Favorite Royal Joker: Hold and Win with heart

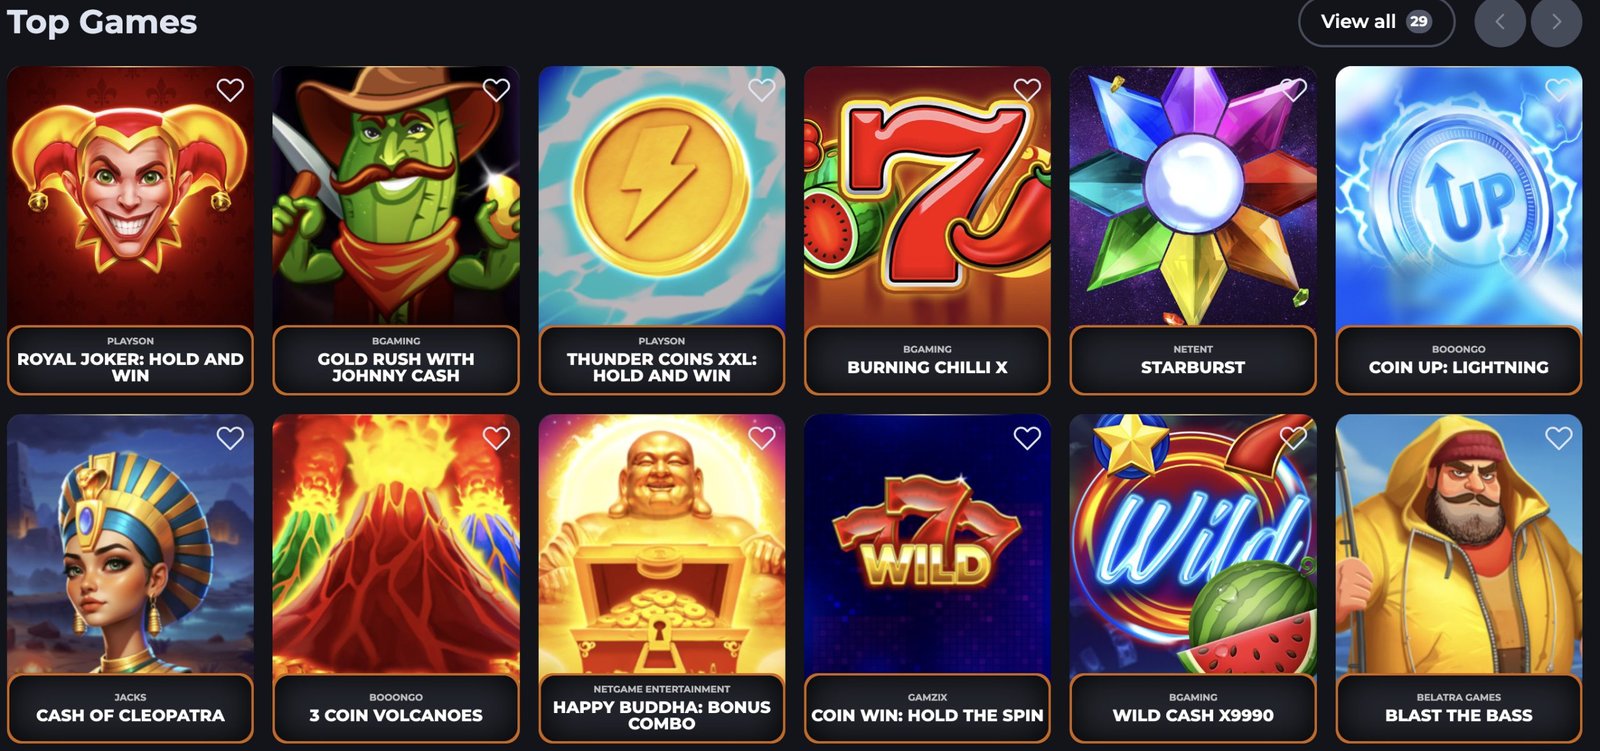tap(230, 90)
